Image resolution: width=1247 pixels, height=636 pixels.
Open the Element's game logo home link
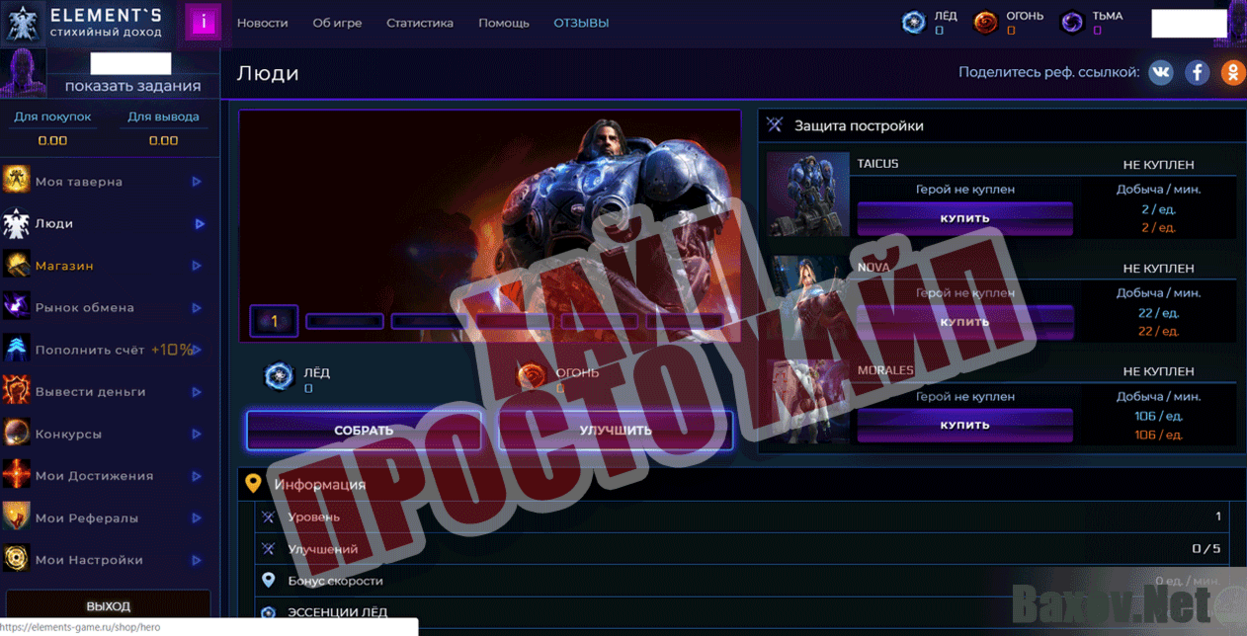point(84,22)
